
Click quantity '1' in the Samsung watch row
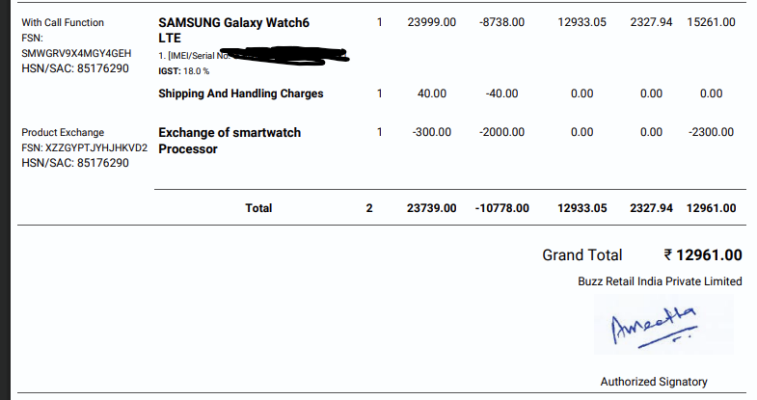coord(379,22)
